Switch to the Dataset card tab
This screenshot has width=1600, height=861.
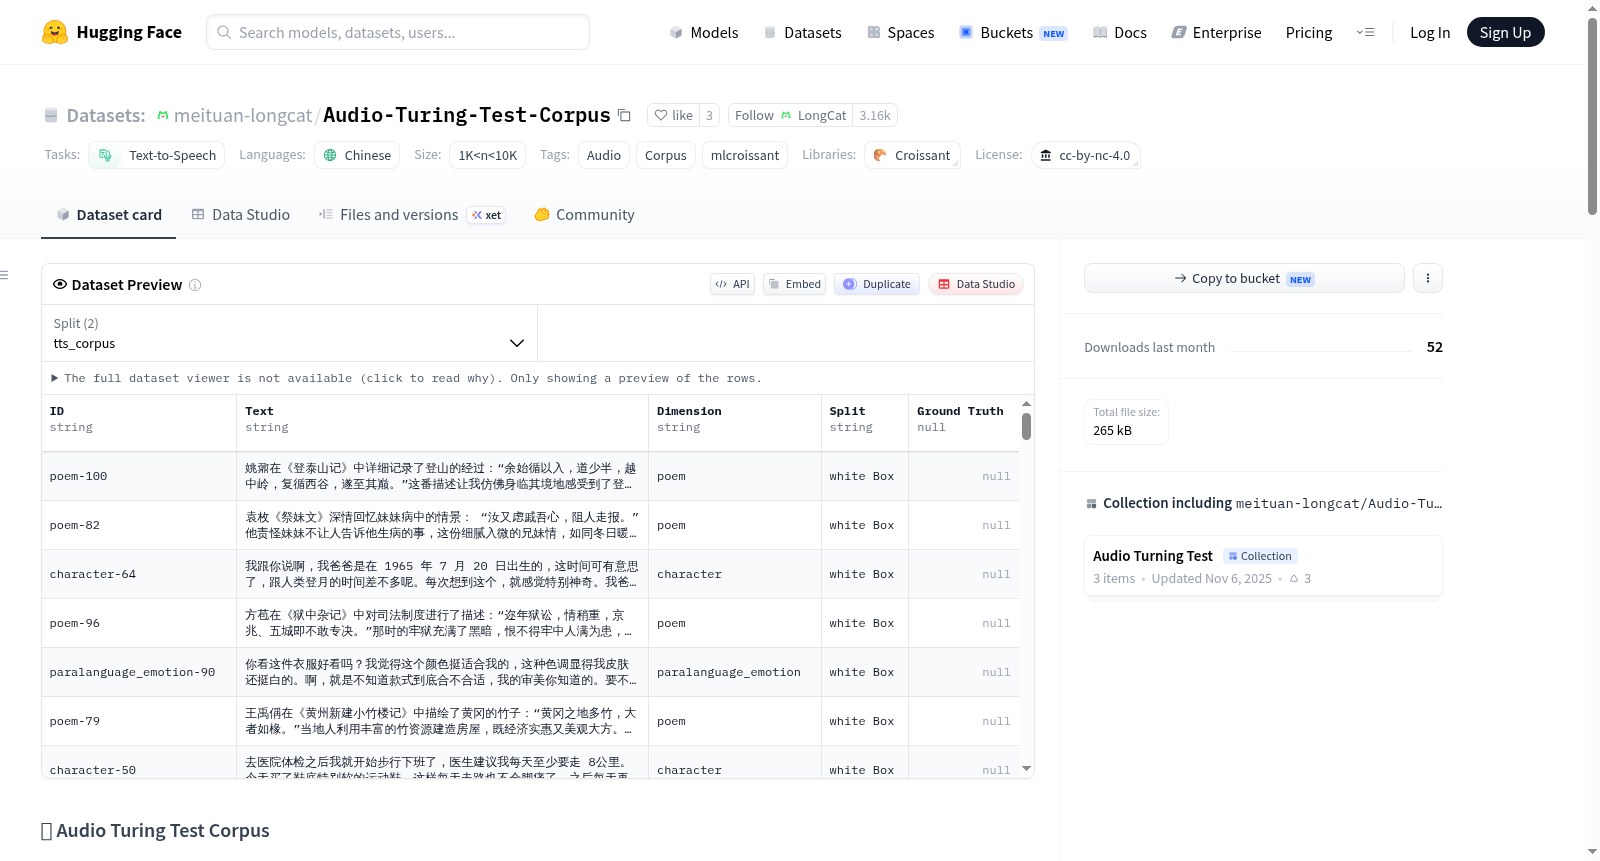(x=108, y=215)
